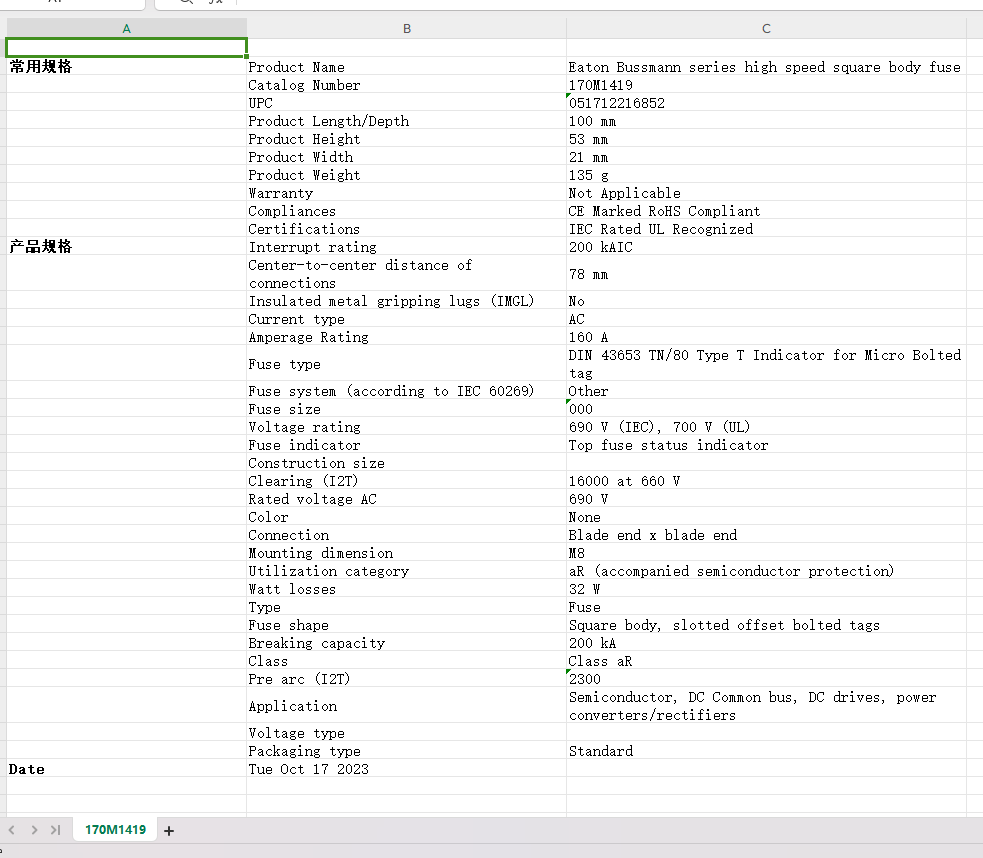Select column C header
The image size is (983, 858).
tap(766, 28)
